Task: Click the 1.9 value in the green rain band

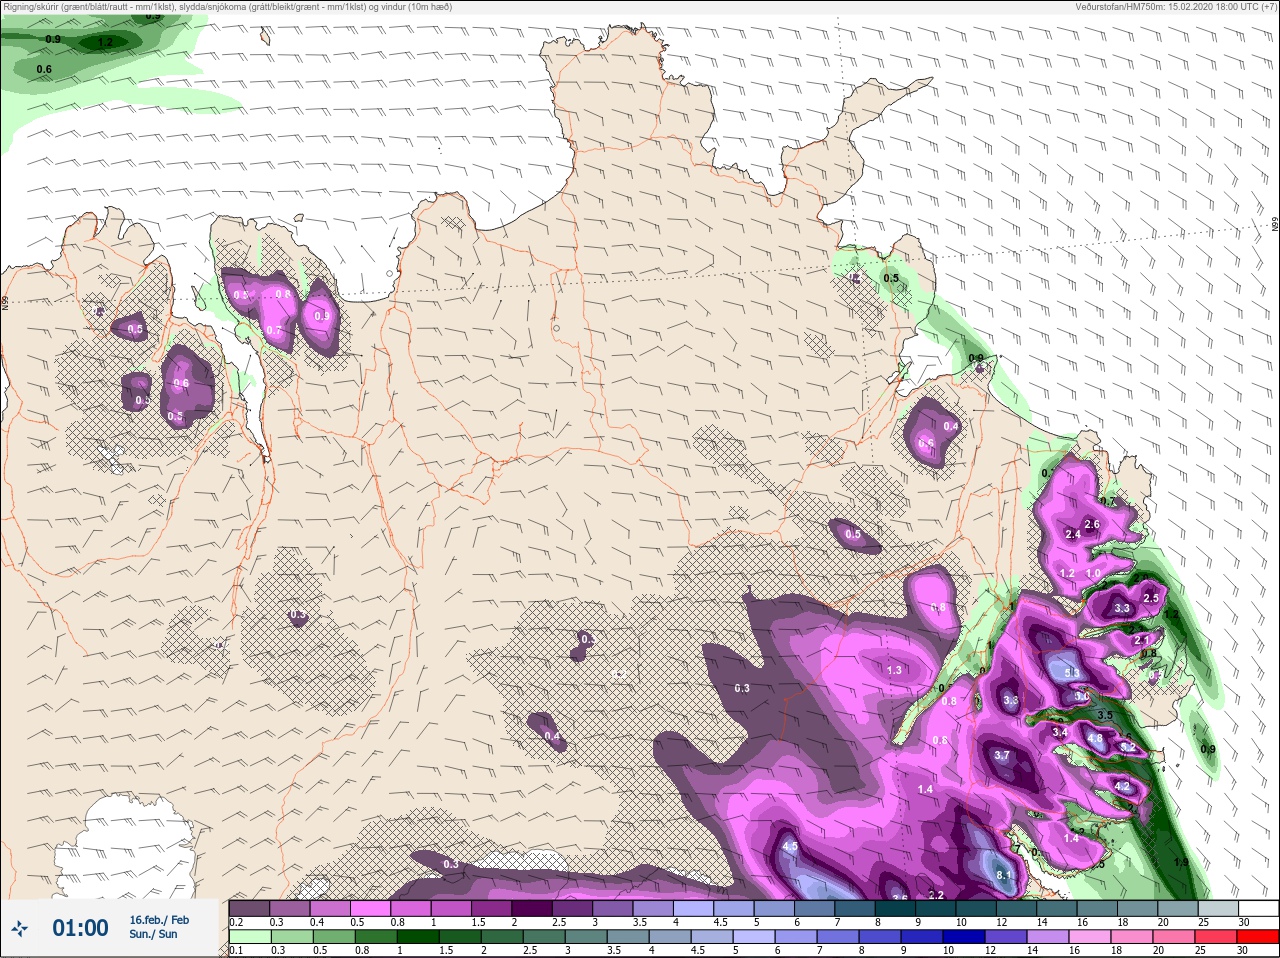Action: point(1181,863)
